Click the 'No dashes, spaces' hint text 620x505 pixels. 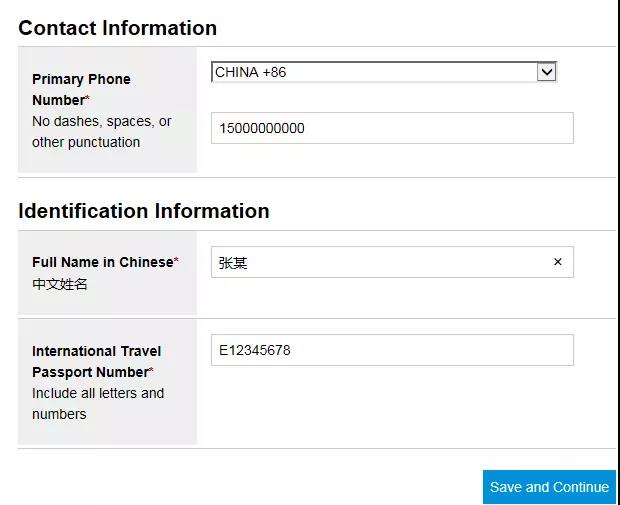(x=102, y=132)
